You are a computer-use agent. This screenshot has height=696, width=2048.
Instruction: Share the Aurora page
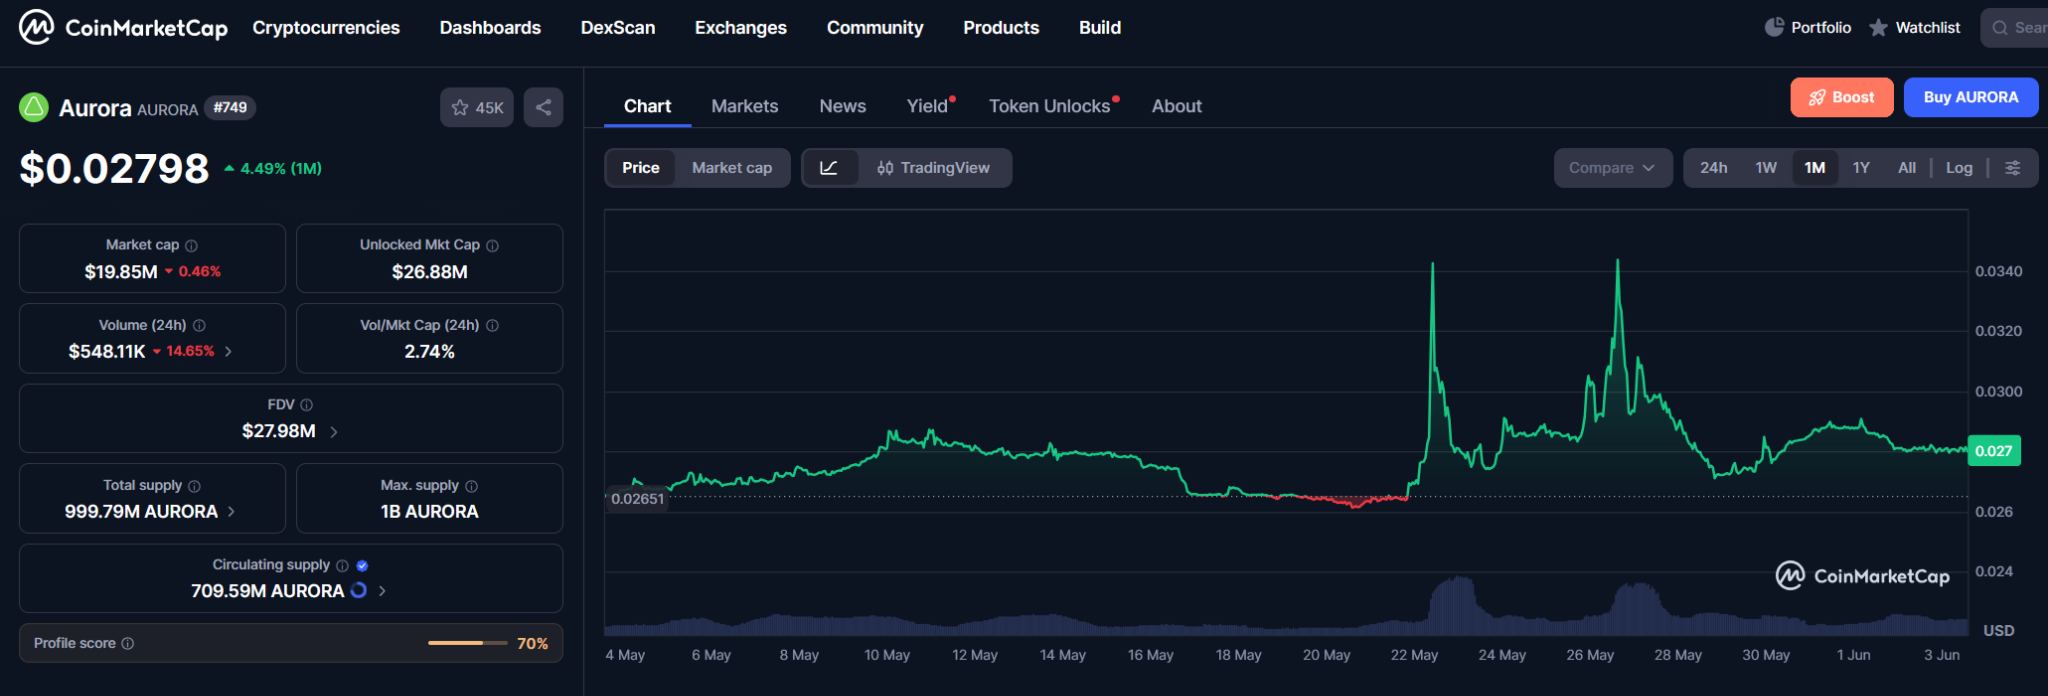pos(543,107)
